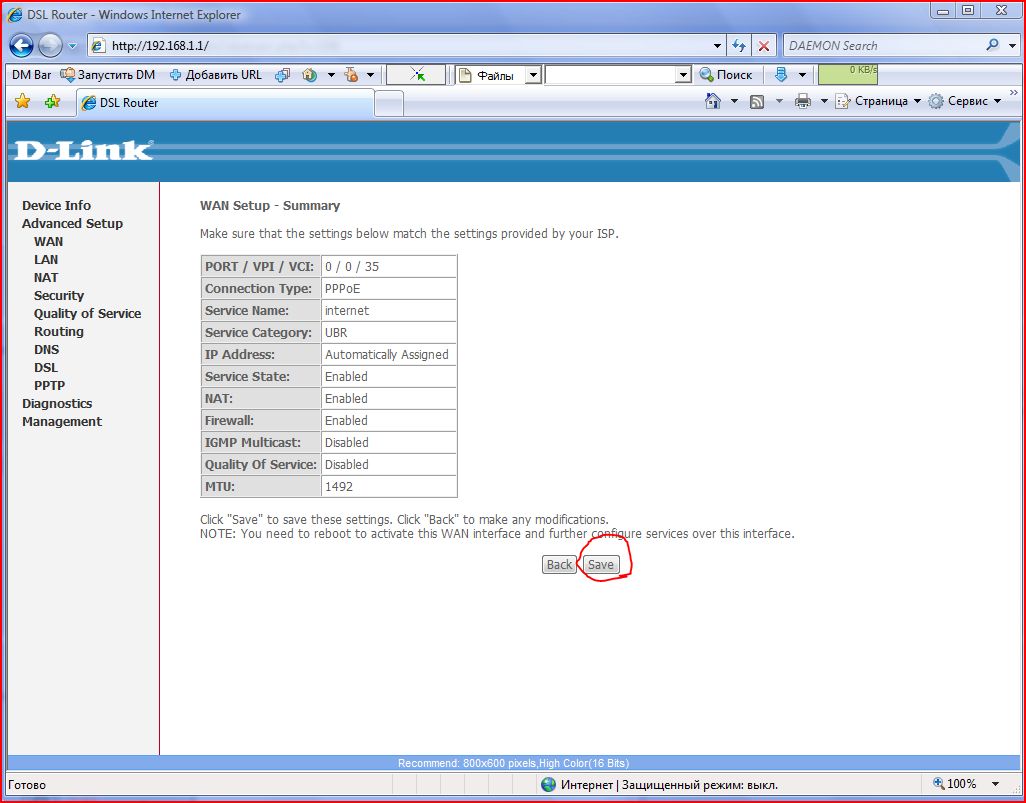Image resolution: width=1026 pixels, height=803 pixels.
Task: Open the Security menu item
Action: click(59, 296)
